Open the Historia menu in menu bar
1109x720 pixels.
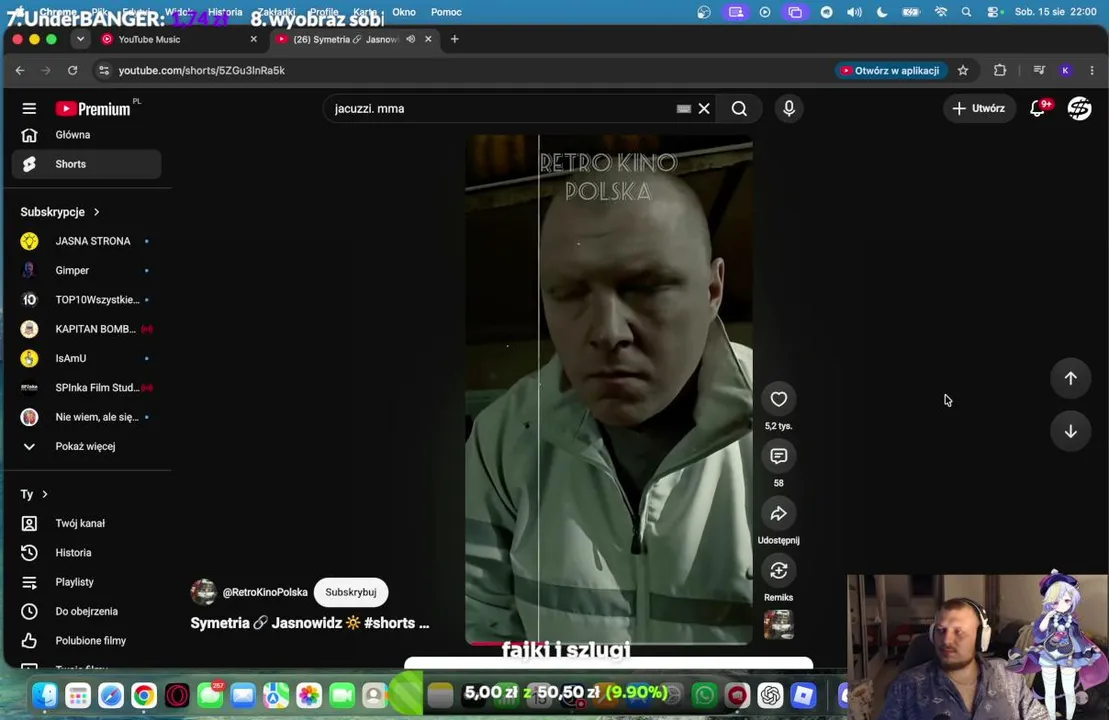[x=225, y=12]
